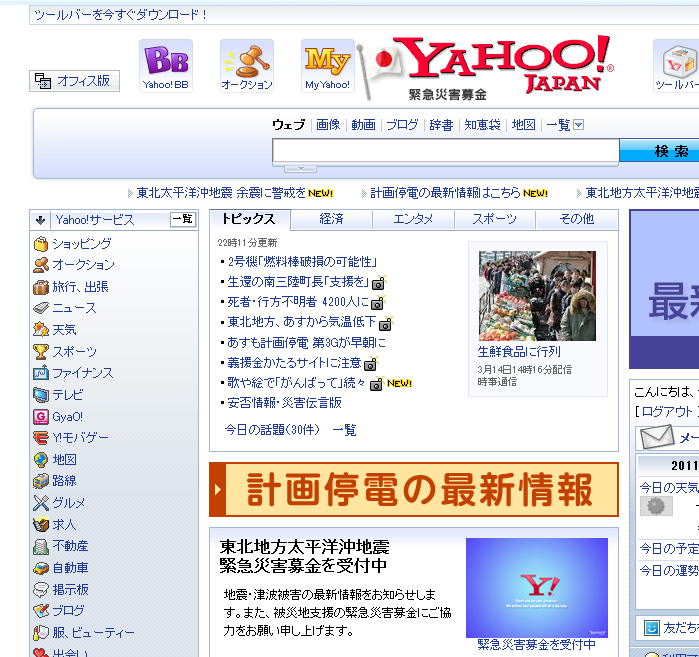Select the 画像 search tab
Screen dimensions: 699x657
(x=328, y=125)
